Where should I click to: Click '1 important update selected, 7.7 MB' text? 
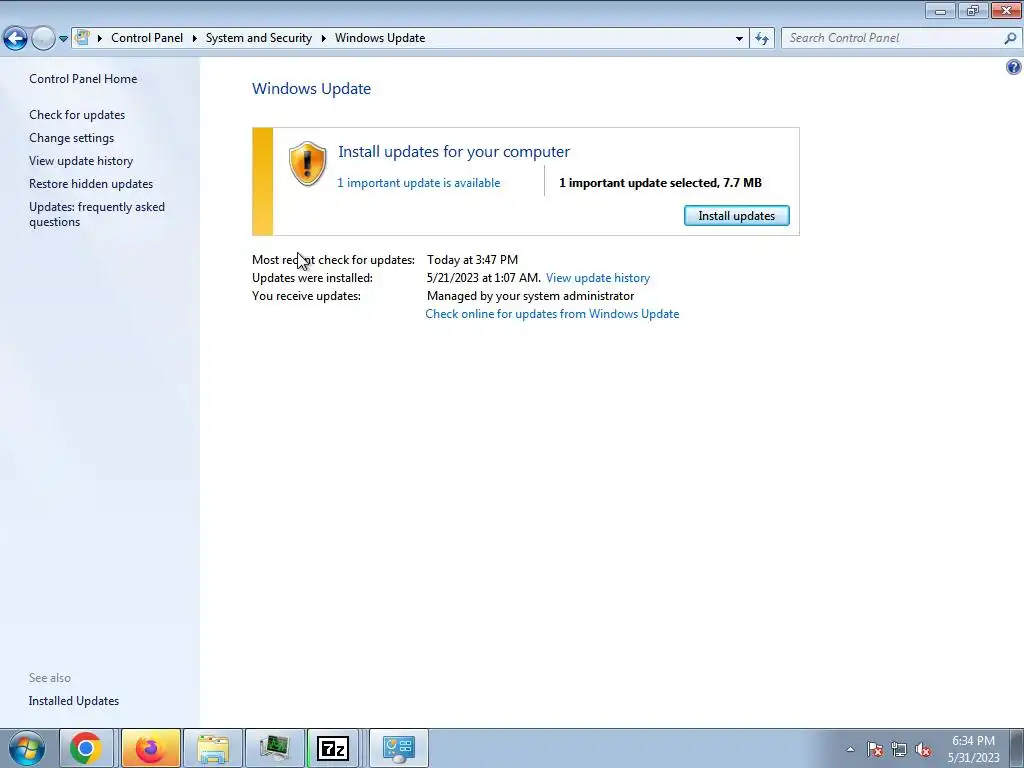tap(660, 183)
